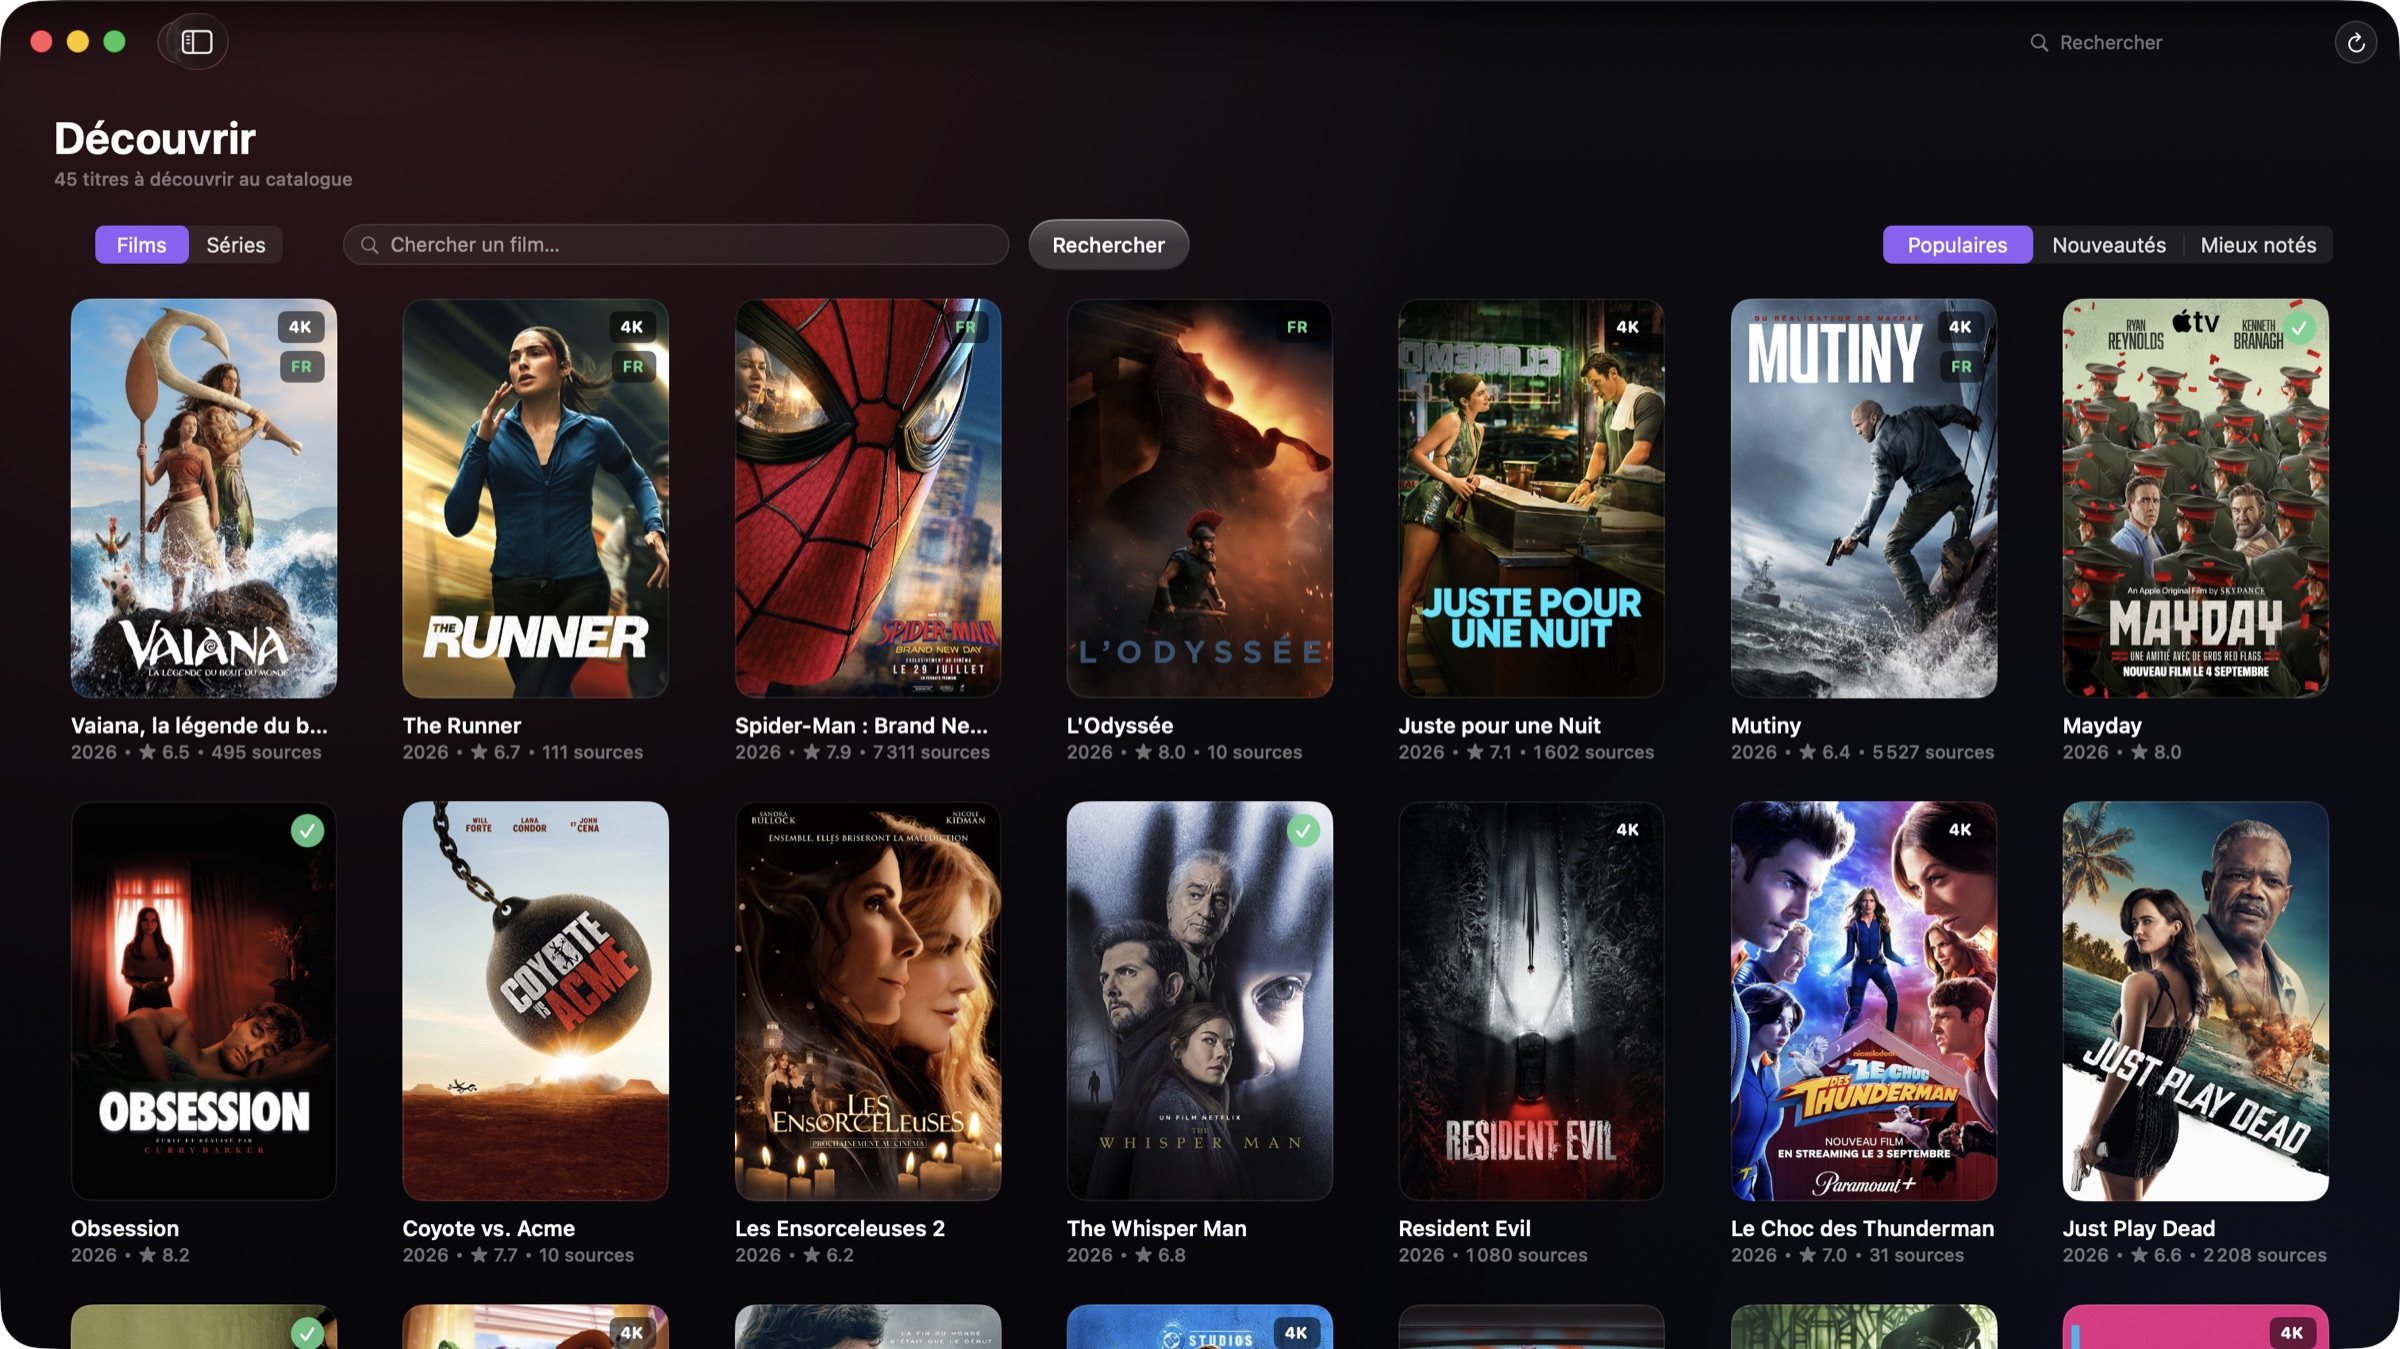Click the green checkmark on the Obsession poster

307,830
